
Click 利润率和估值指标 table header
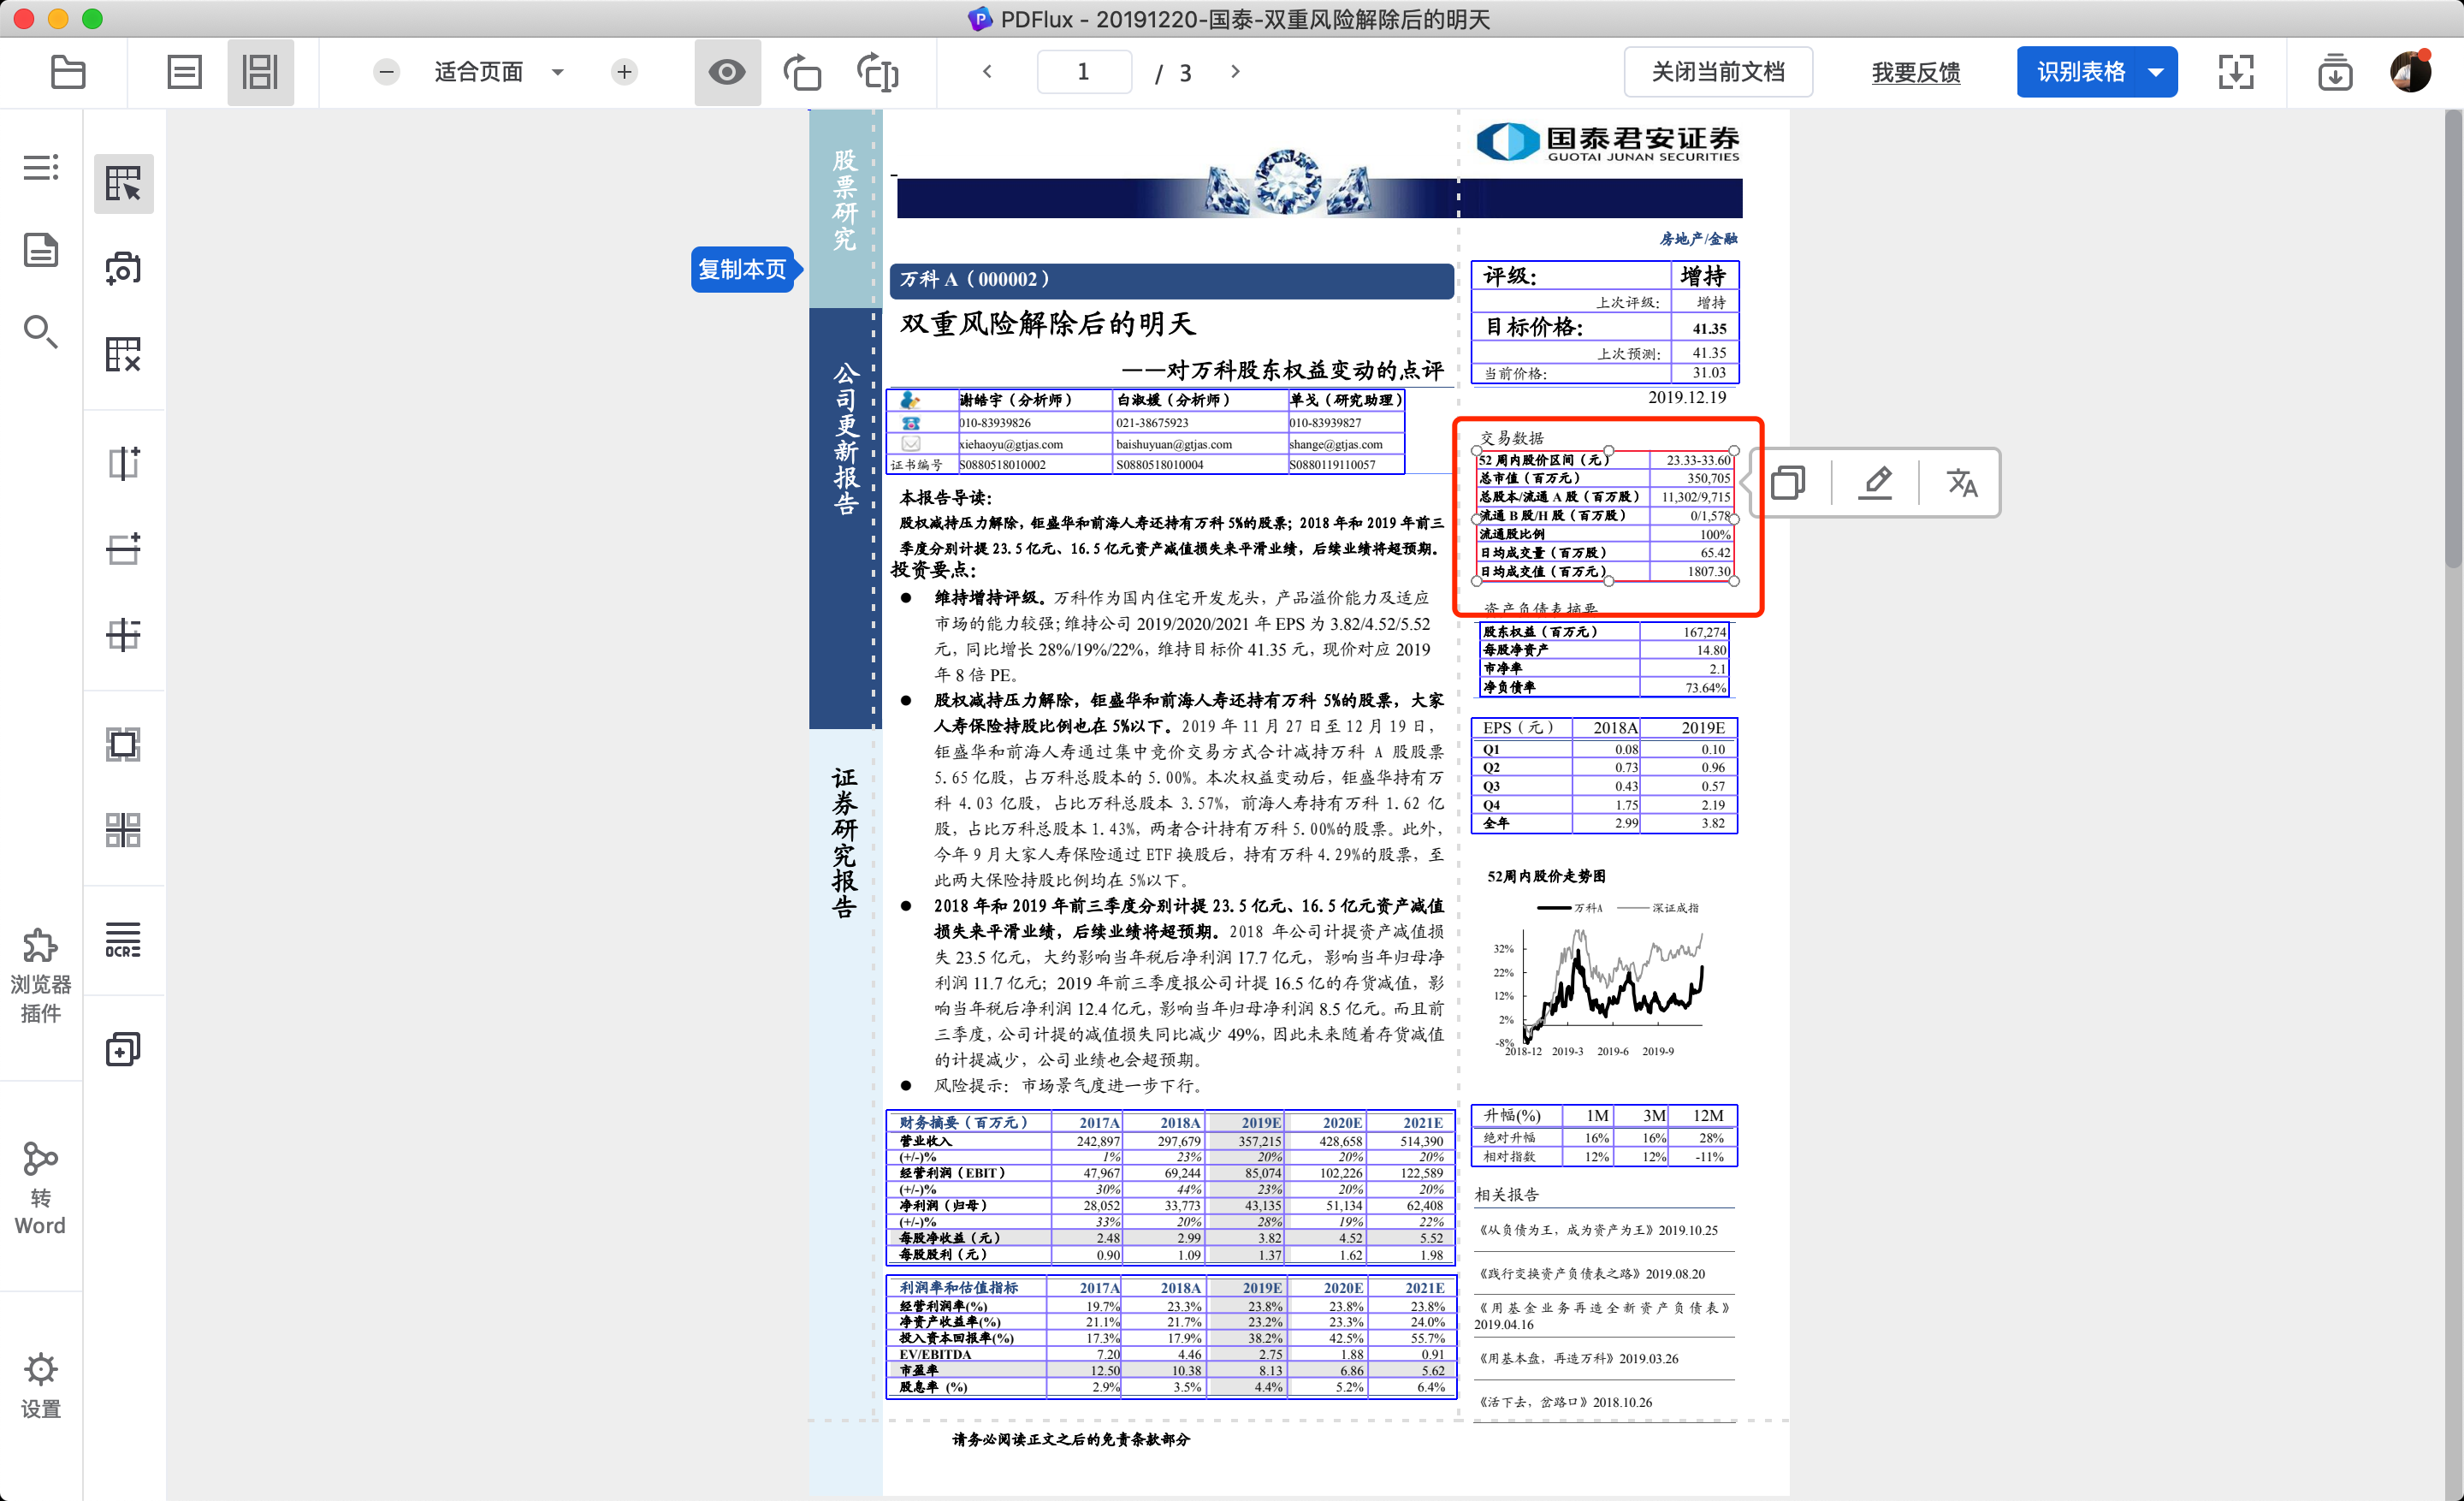coord(958,1288)
